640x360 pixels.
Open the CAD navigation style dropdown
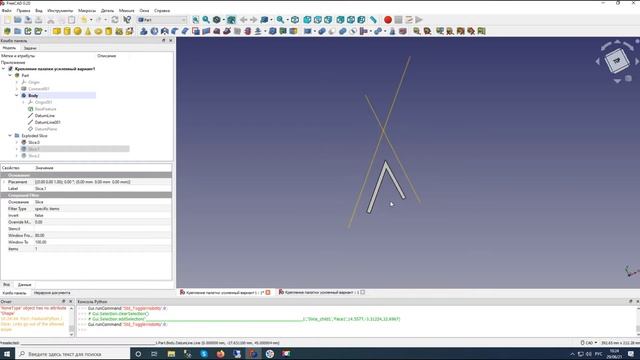point(589,343)
